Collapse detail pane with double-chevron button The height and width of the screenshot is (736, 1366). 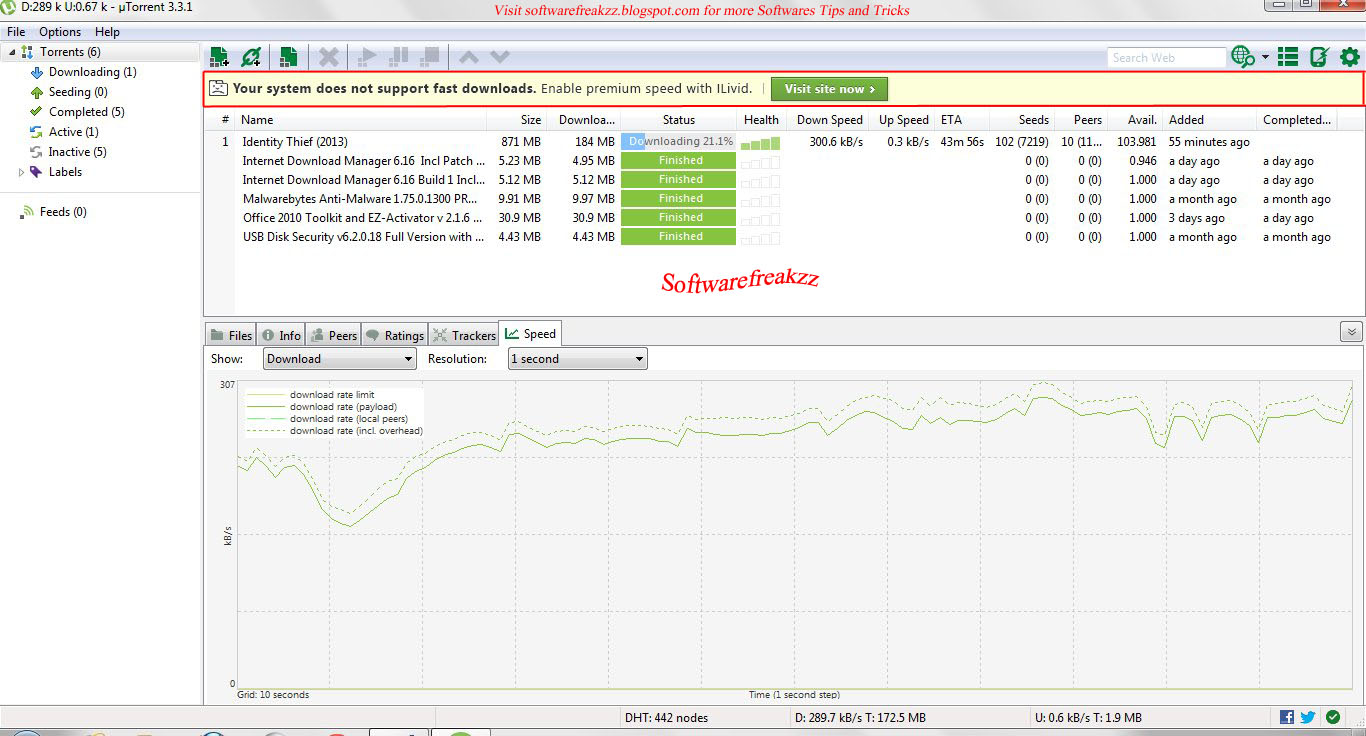click(x=1351, y=332)
